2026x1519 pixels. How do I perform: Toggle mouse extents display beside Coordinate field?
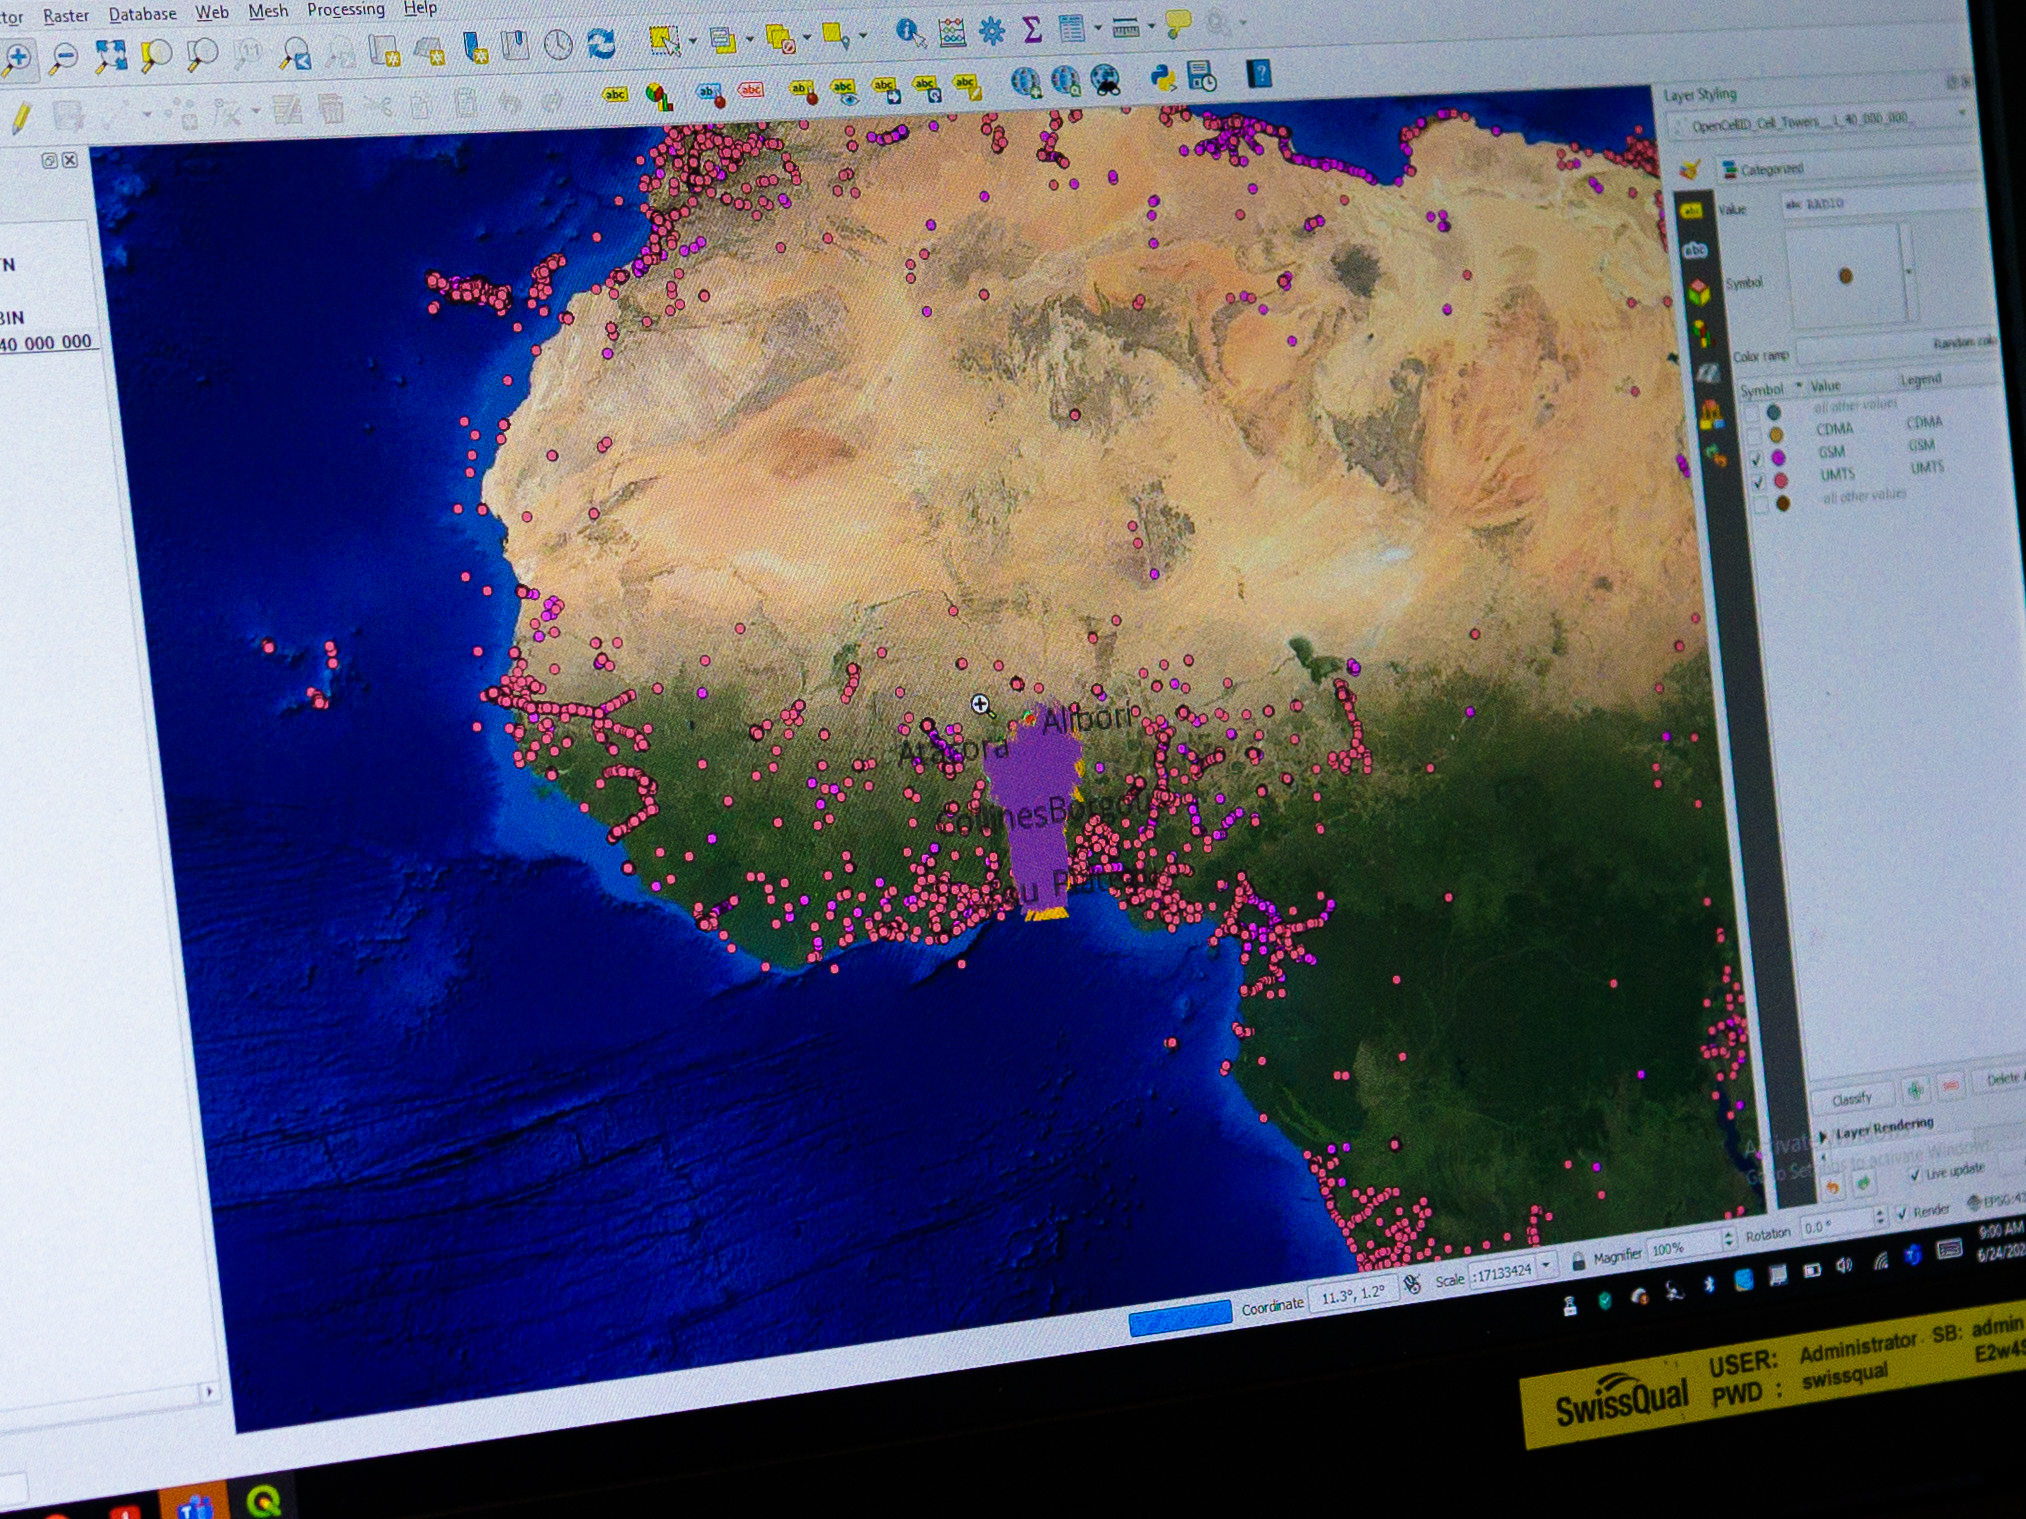coord(1412,1284)
